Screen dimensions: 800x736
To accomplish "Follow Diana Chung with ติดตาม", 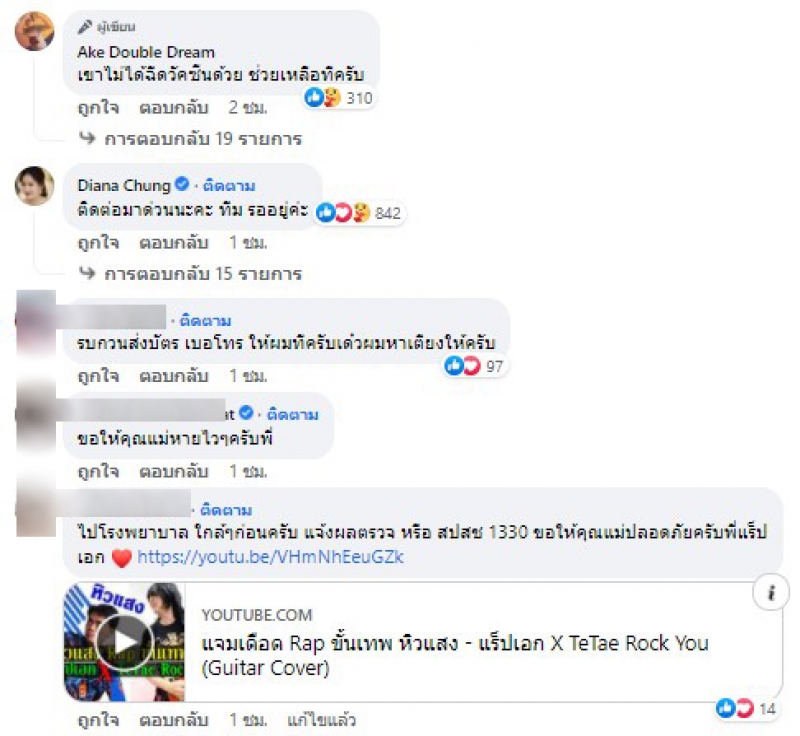I will [x=229, y=186].
